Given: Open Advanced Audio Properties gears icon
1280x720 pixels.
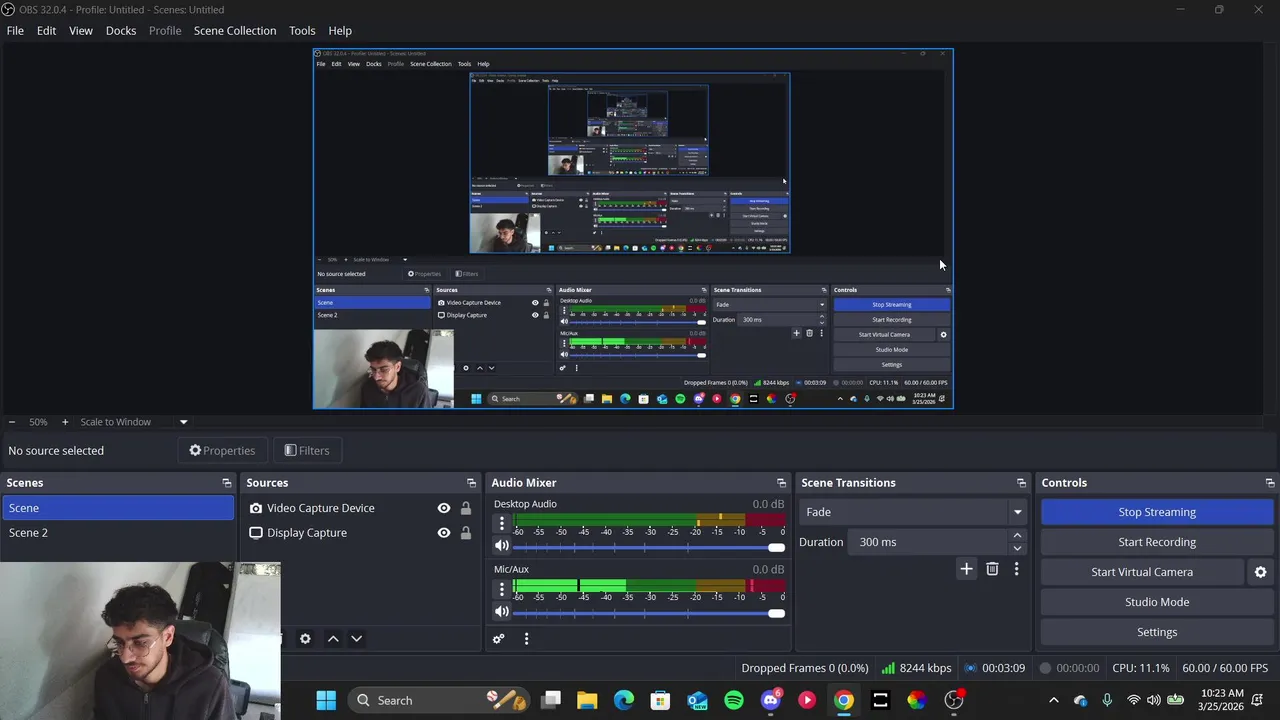Looking at the screenshot, I should (499, 639).
